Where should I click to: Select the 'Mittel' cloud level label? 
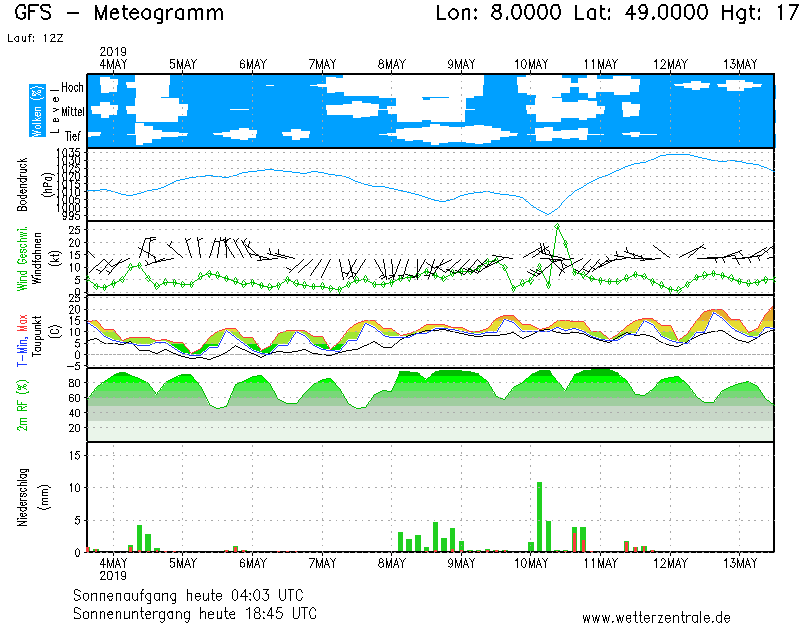[x=72, y=111]
